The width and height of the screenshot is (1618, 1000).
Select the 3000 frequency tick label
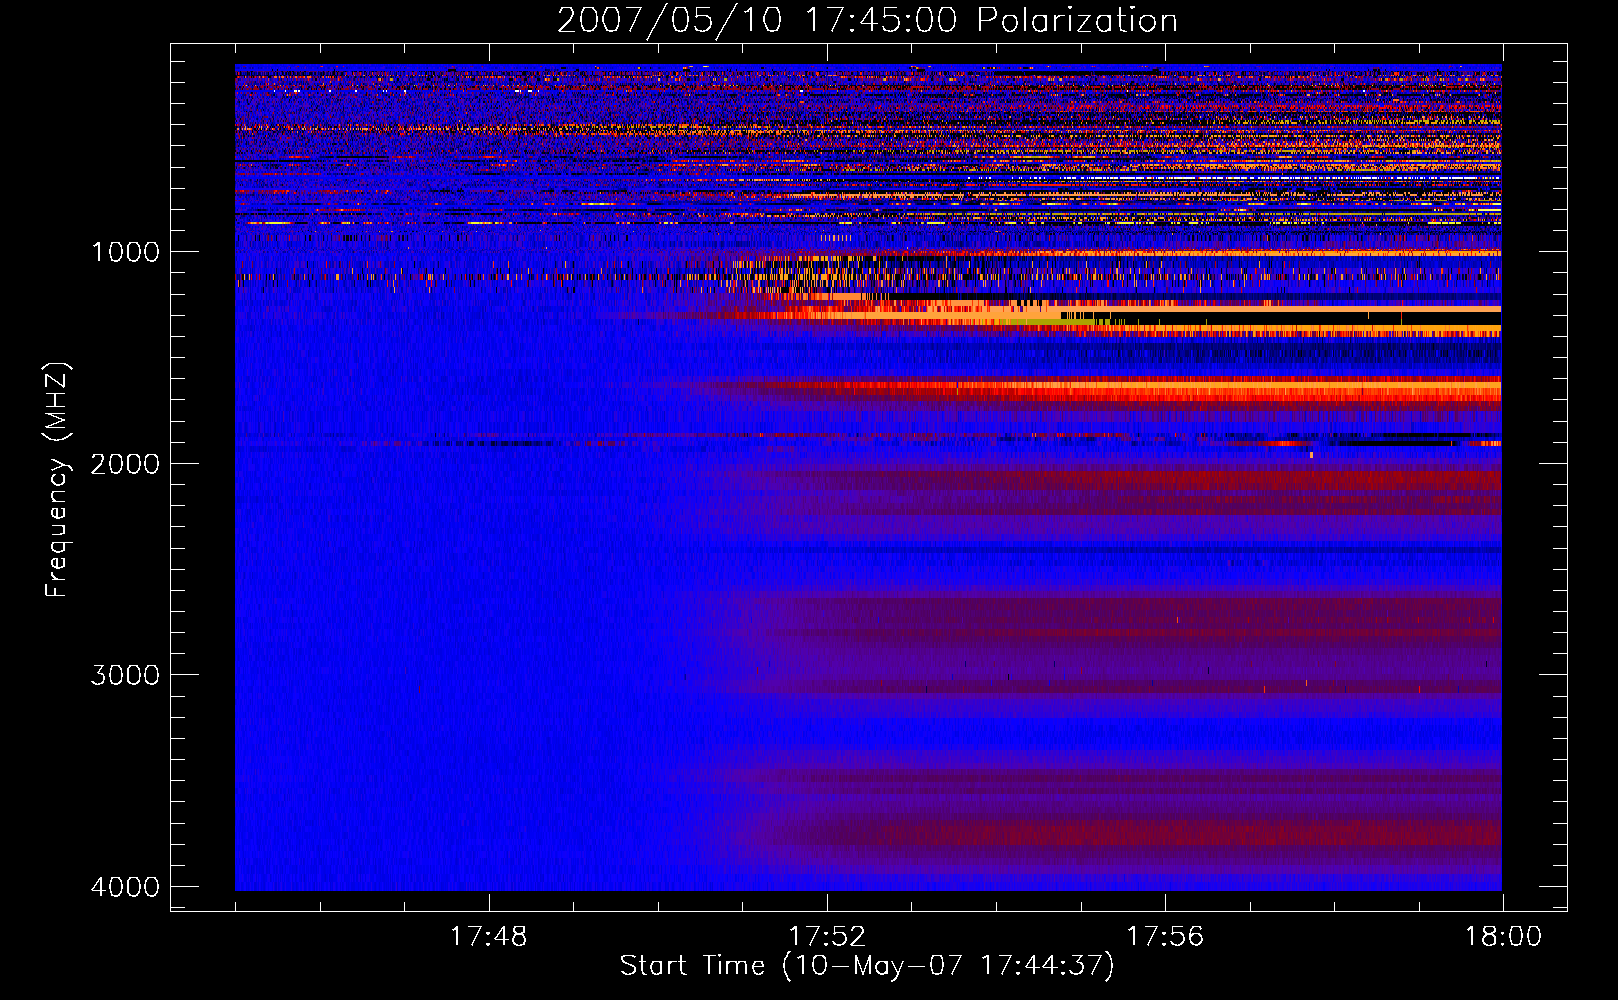coord(126,675)
